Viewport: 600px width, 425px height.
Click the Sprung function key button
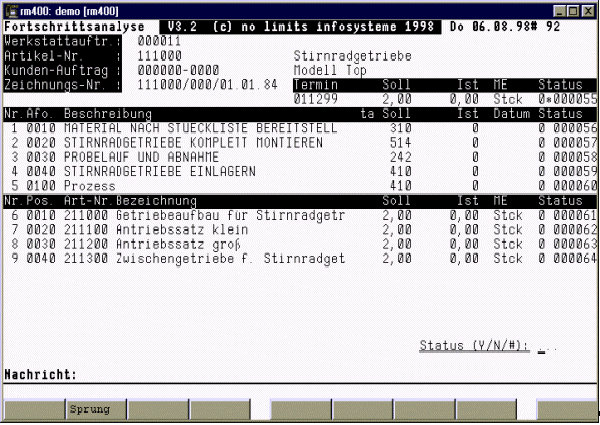pyautogui.click(x=96, y=410)
